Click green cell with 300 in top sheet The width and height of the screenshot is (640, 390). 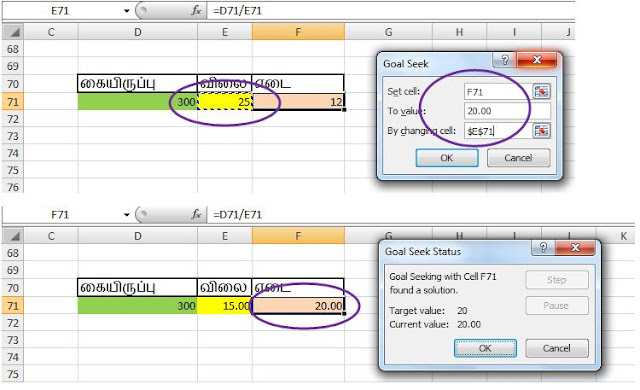click(x=138, y=102)
